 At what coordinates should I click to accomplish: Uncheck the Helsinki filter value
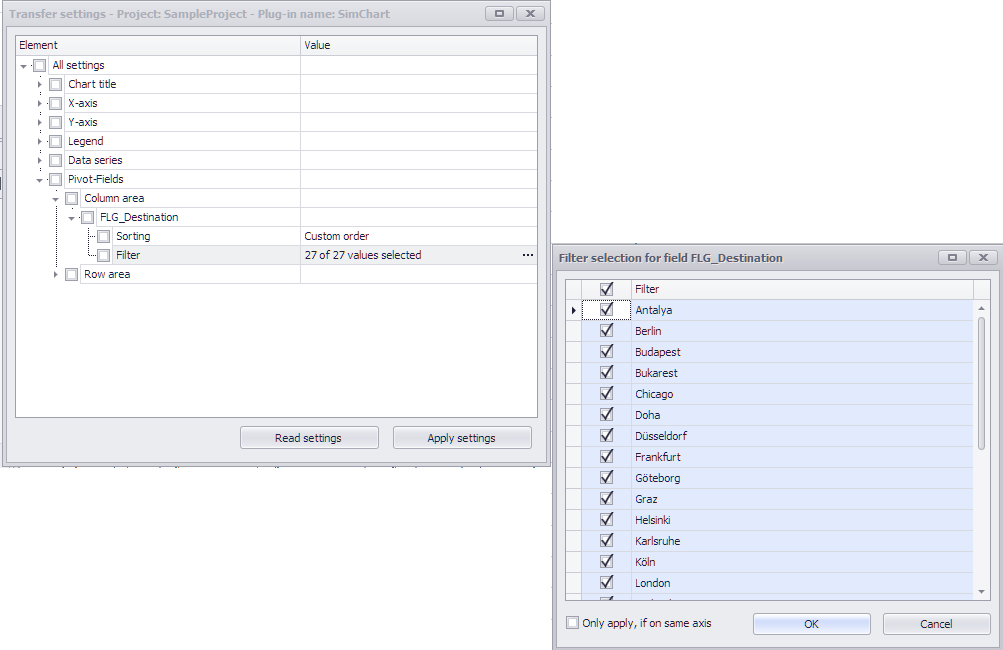coord(606,519)
